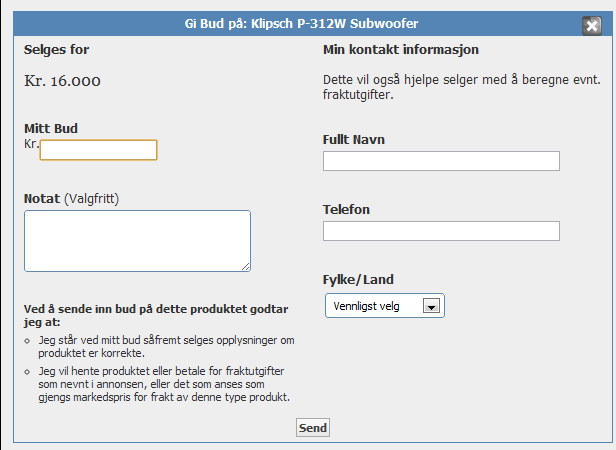Click the Kr. 16.000 price text
This screenshot has height=450, width=616.
tap(62, 81)
